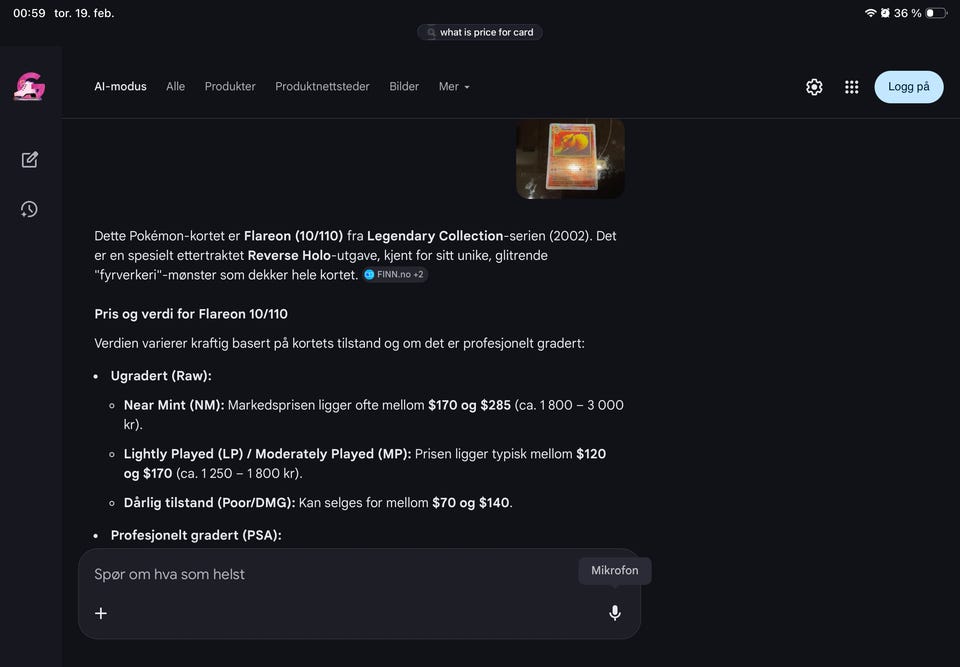Switch to the Bilder tab
Viewport: 960px width, 667px height.
[404, 86]
